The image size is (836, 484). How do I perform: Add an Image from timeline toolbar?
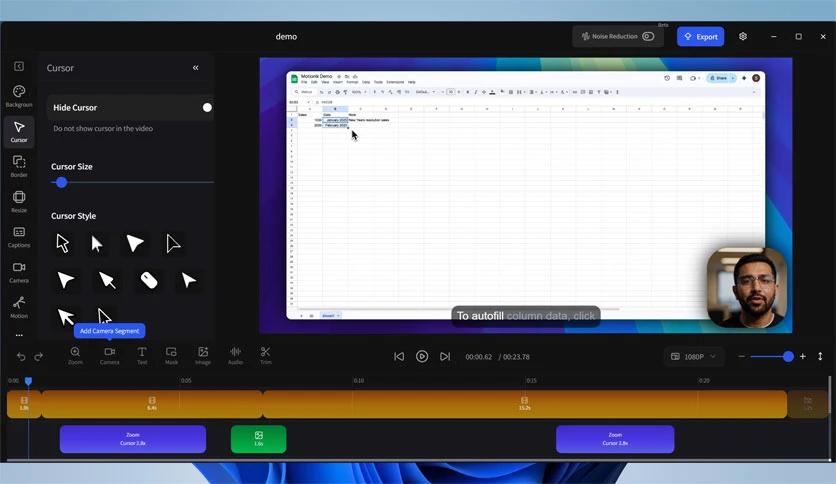tap(203, 356)
